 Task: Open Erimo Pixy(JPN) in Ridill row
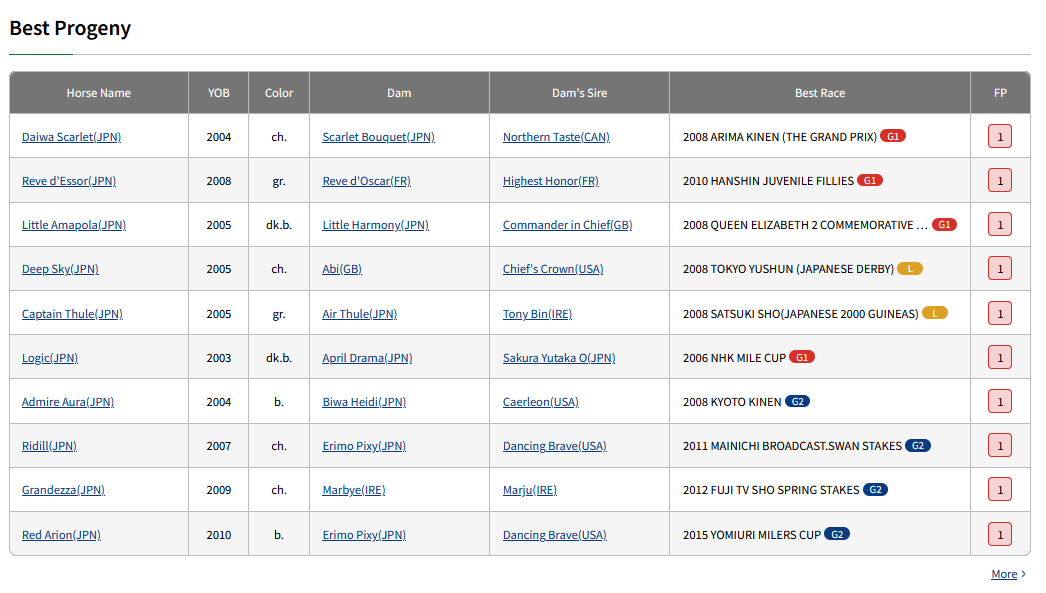coord(364,446)
